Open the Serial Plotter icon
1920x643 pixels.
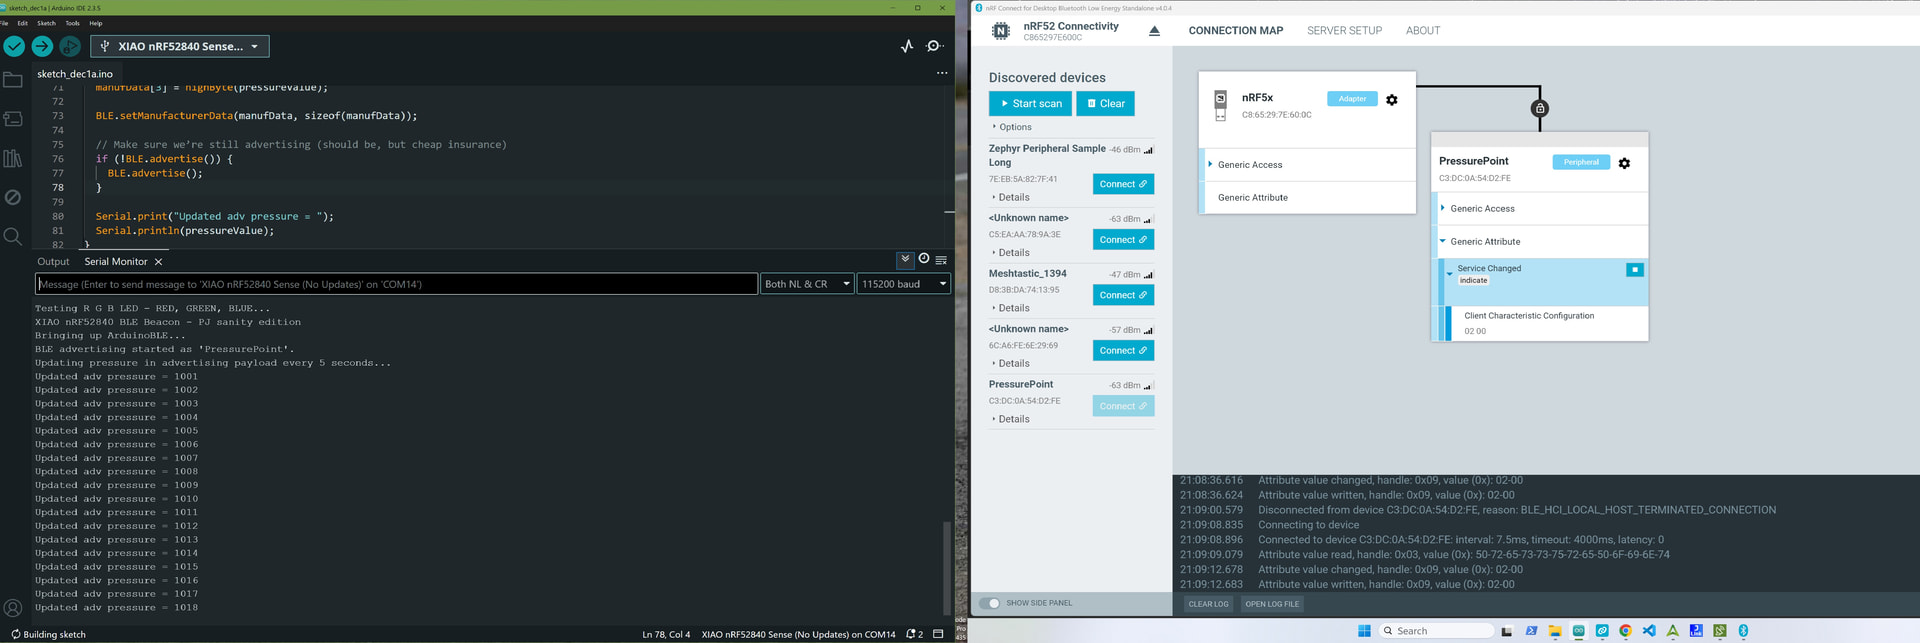[x=906, y=46]
